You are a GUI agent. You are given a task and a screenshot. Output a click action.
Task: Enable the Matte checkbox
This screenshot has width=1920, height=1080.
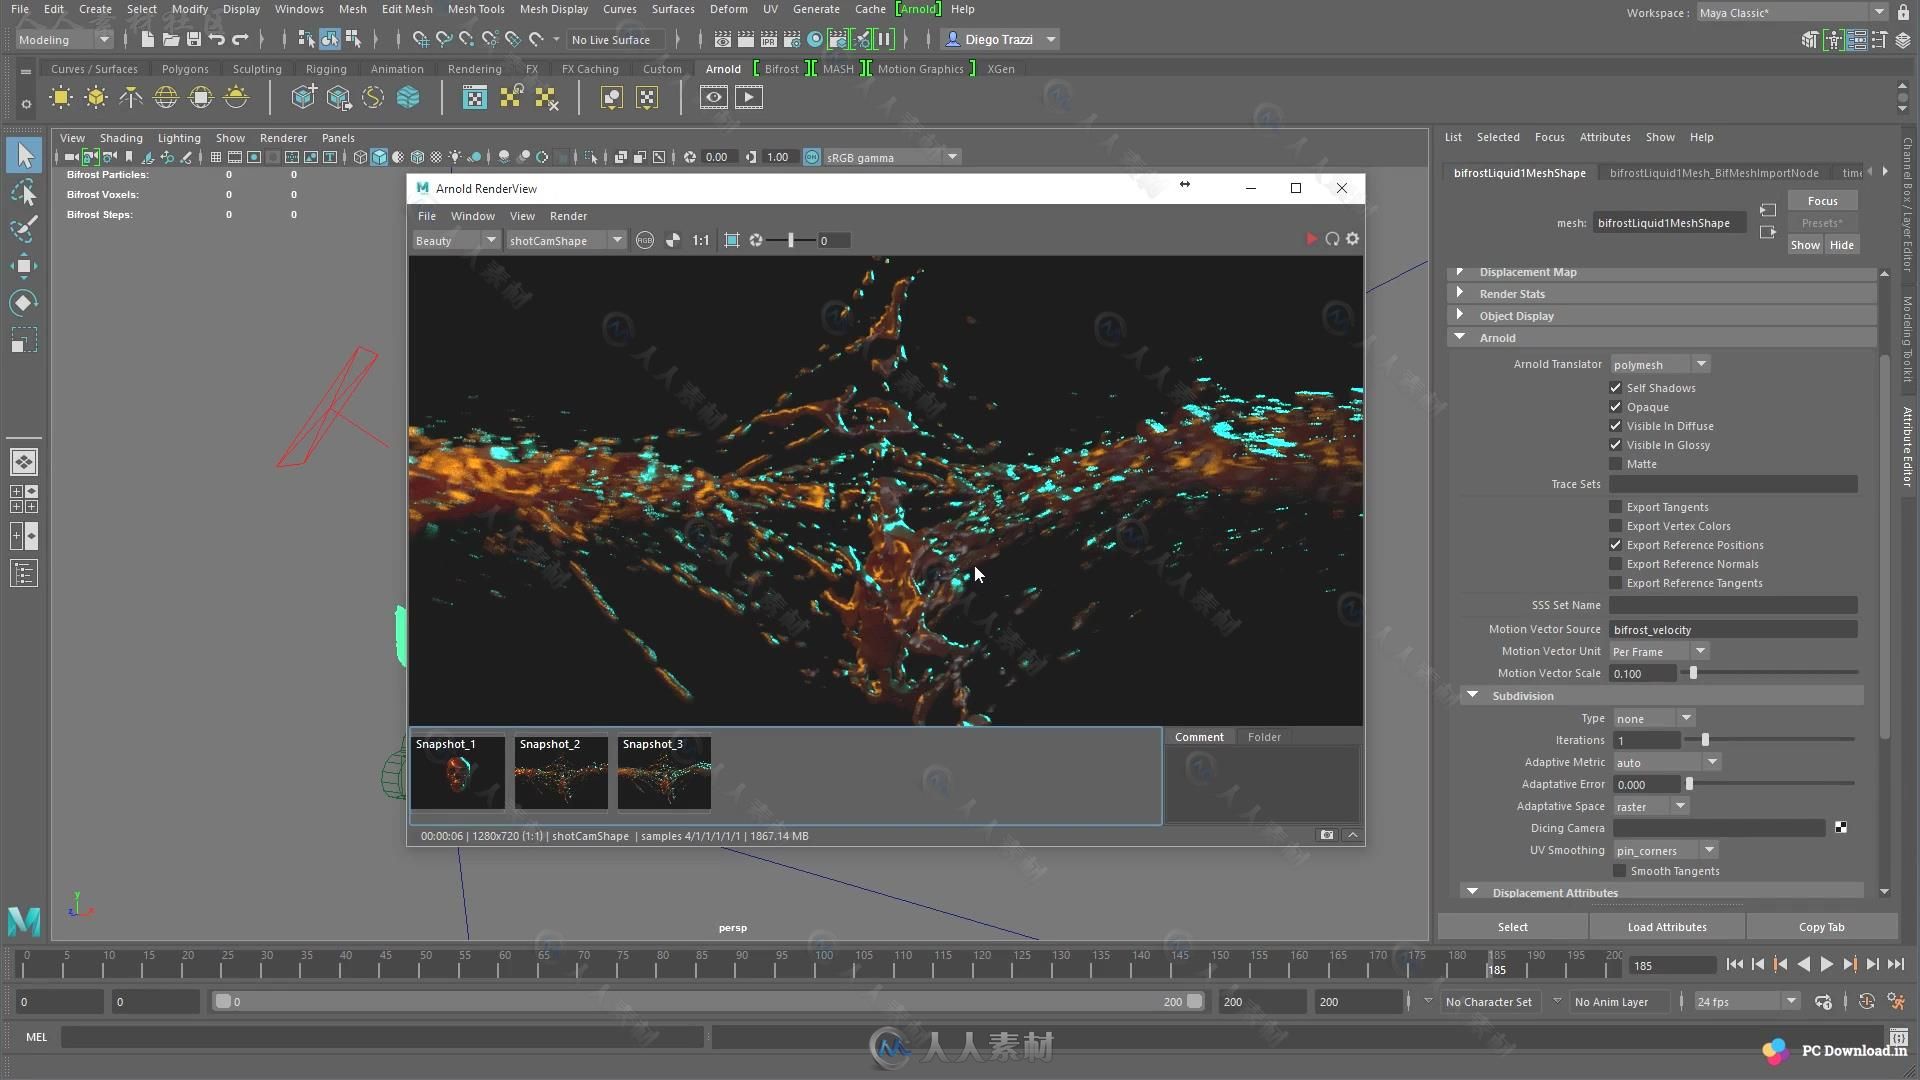[1615, 464]
